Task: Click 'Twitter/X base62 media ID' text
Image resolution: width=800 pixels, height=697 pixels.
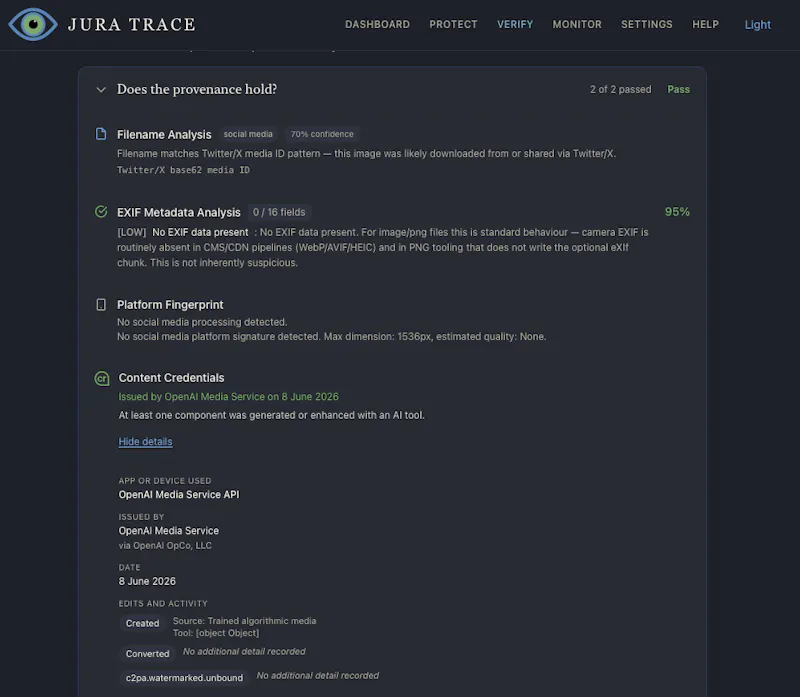Action: [183, 170]
